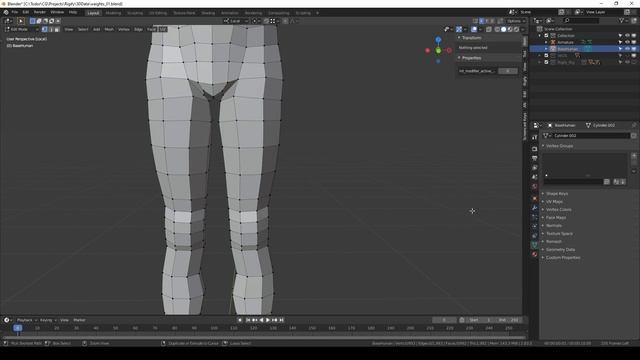This screenshot has width=640, height=360.
Task: Enable edge select mode
Action: tap(51, 29)
